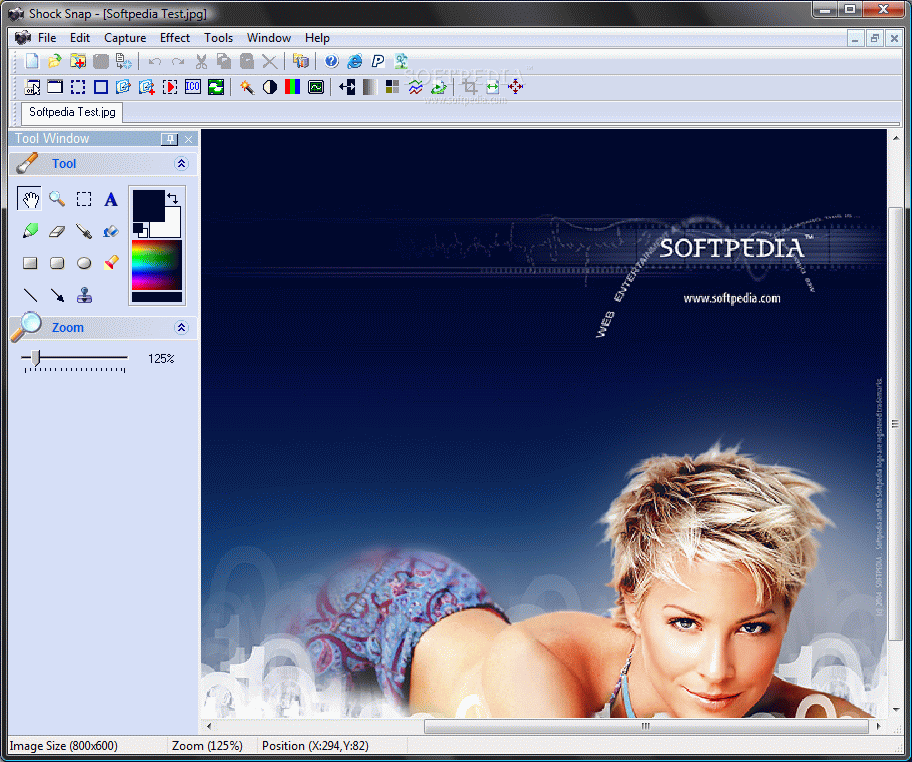Click the window capture toolbar icon
912x762 pixels.
click(x=55, y=87)
